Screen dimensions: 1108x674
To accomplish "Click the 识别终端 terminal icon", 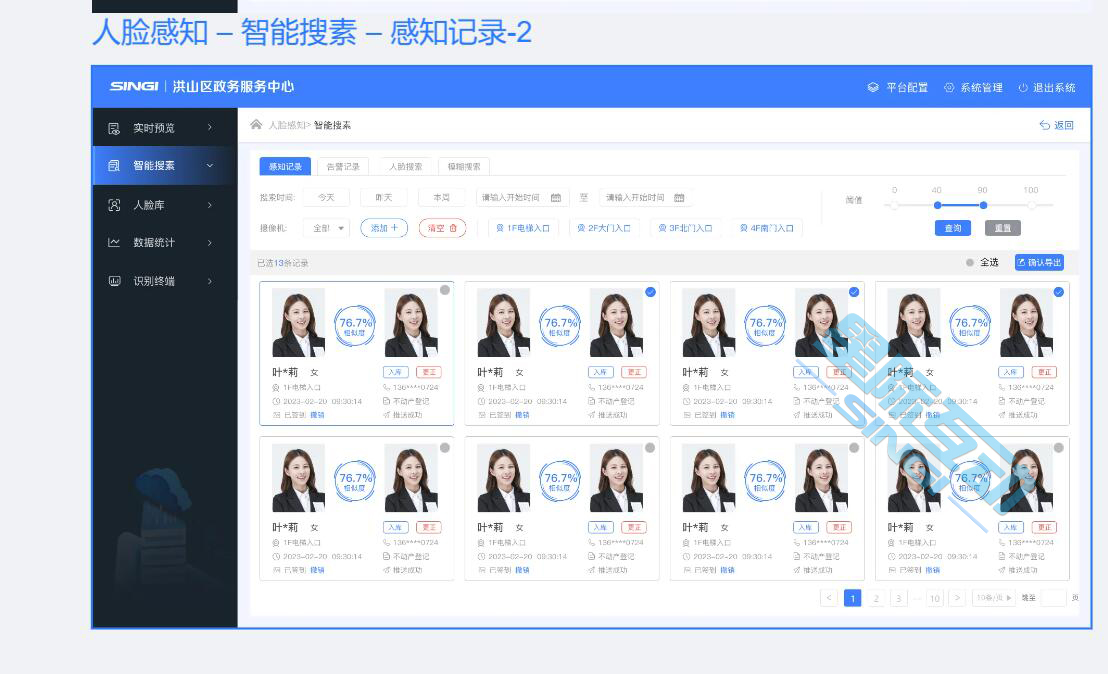I will pos(114,280).
